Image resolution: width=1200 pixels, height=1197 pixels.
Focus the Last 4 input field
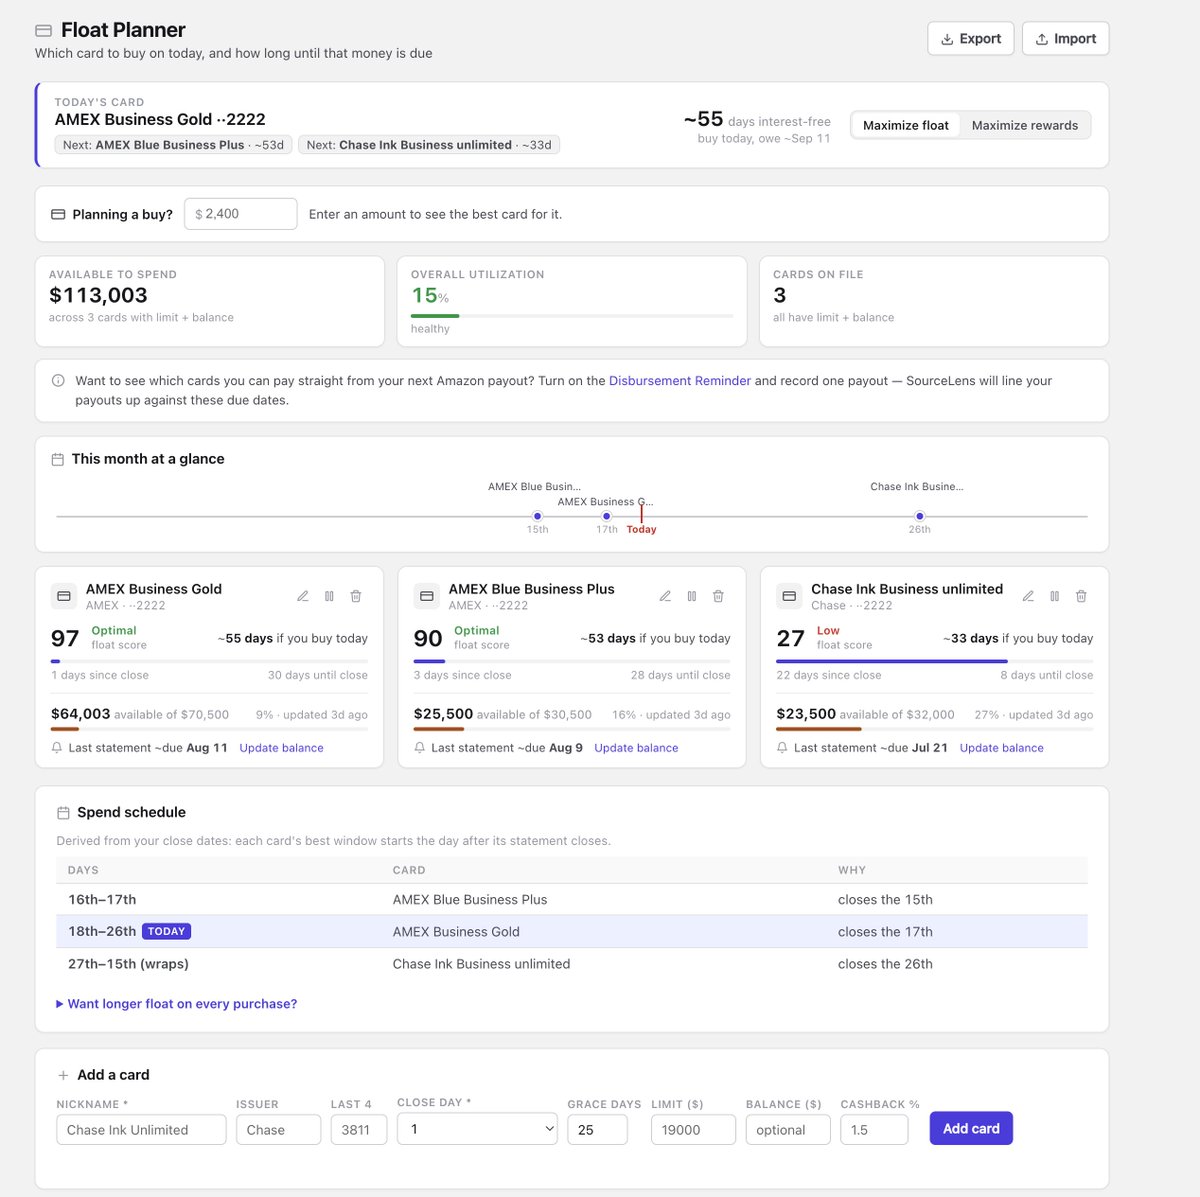point(359,1129)
